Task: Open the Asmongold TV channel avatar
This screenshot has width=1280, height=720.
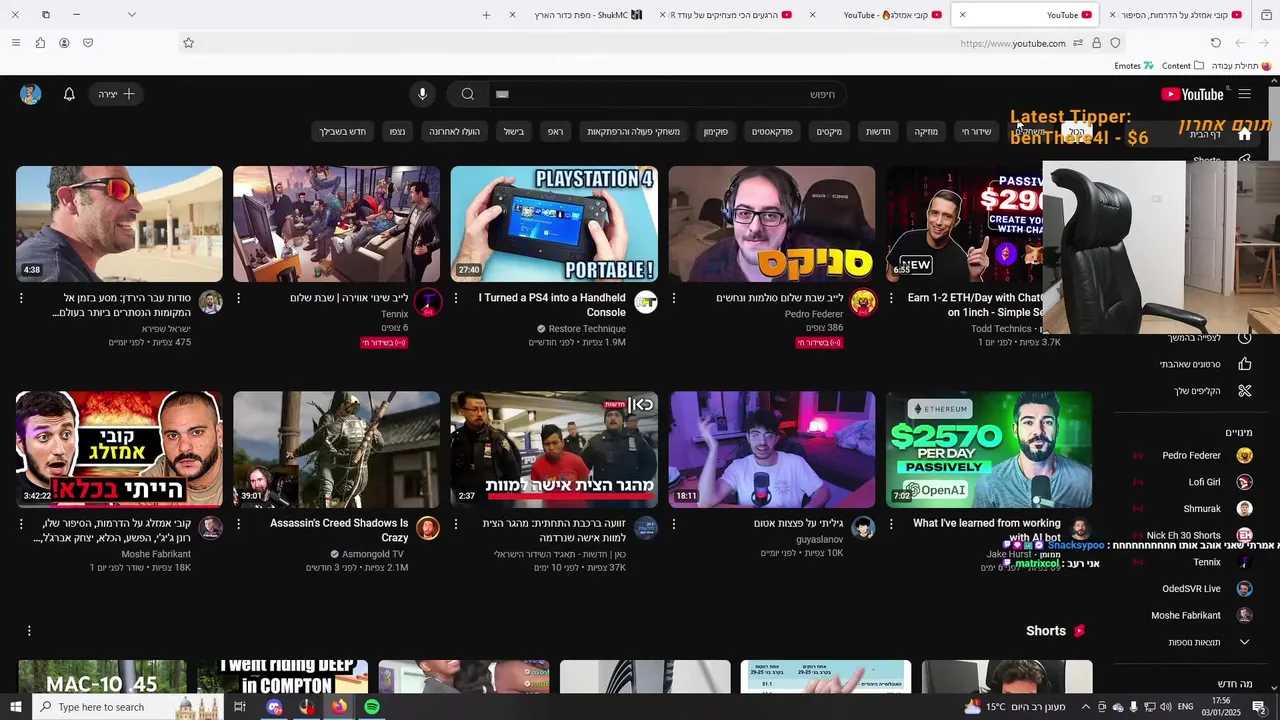Action: [x=428, y=528]
